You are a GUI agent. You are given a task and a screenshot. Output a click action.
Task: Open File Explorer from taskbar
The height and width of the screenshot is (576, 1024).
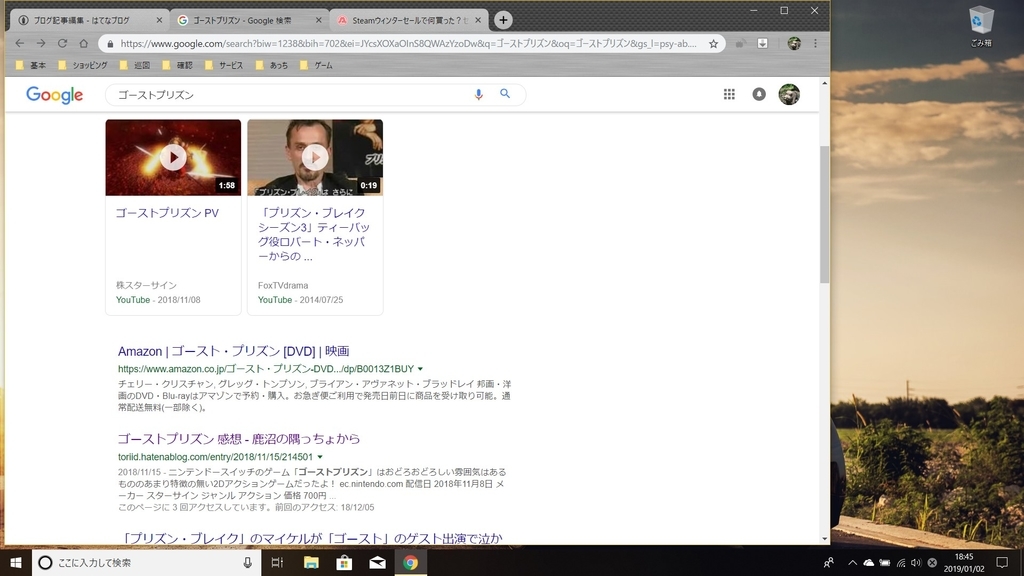(x=311, y=562)
